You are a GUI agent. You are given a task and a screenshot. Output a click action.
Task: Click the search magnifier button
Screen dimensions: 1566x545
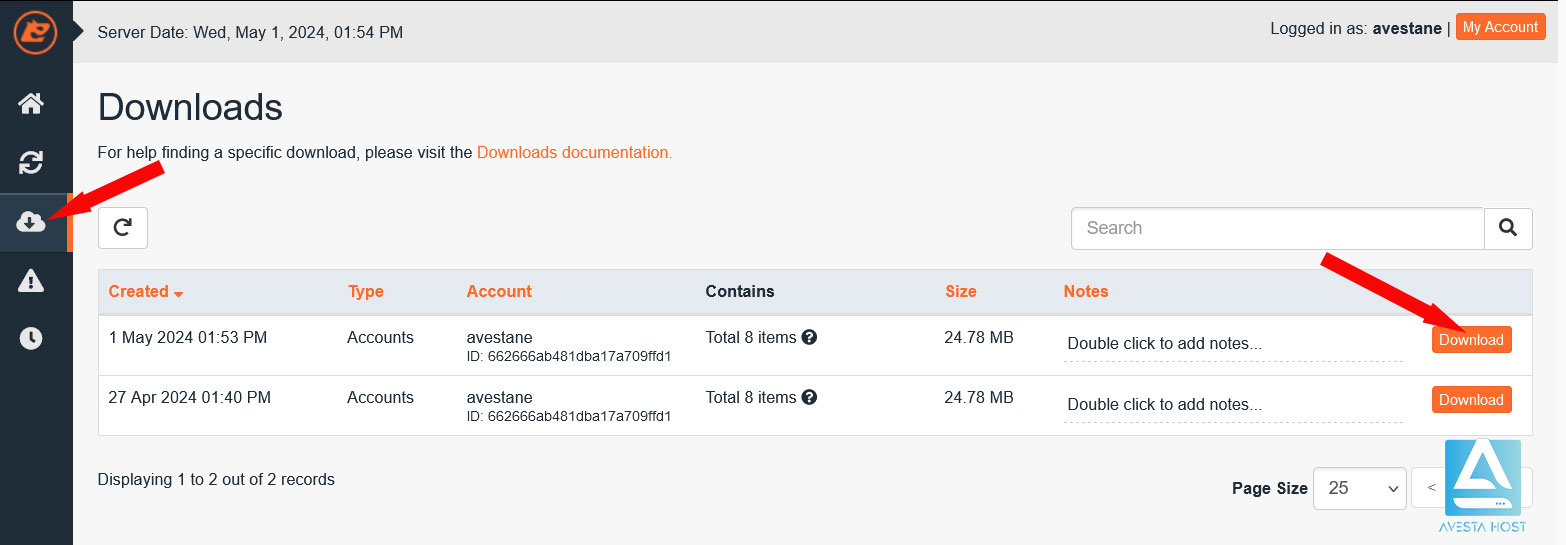click(x=1508, y=228)
